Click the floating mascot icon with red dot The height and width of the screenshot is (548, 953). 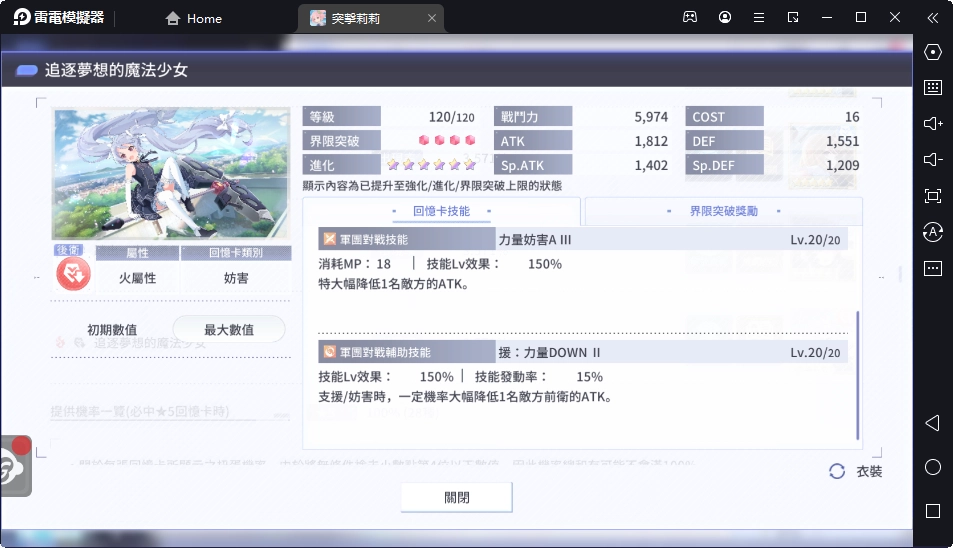(15, 467)
